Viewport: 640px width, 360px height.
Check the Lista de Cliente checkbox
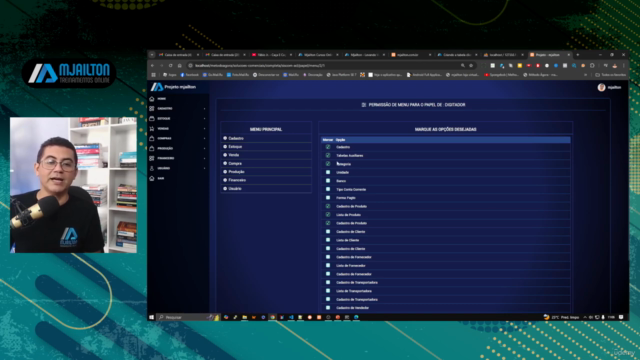(x=328, y=240)
